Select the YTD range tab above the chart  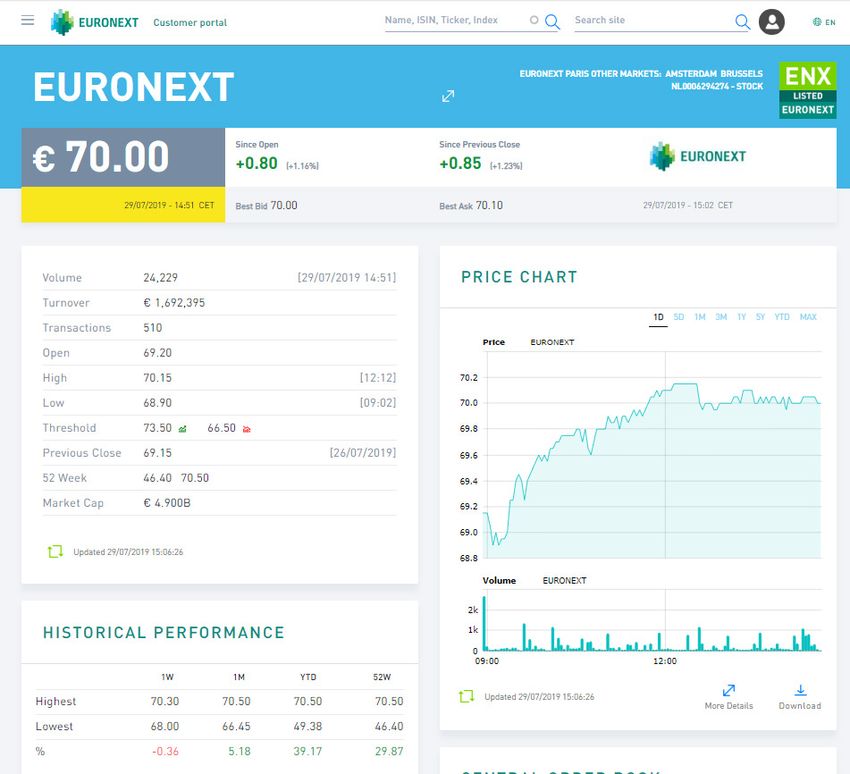point(782,317)
